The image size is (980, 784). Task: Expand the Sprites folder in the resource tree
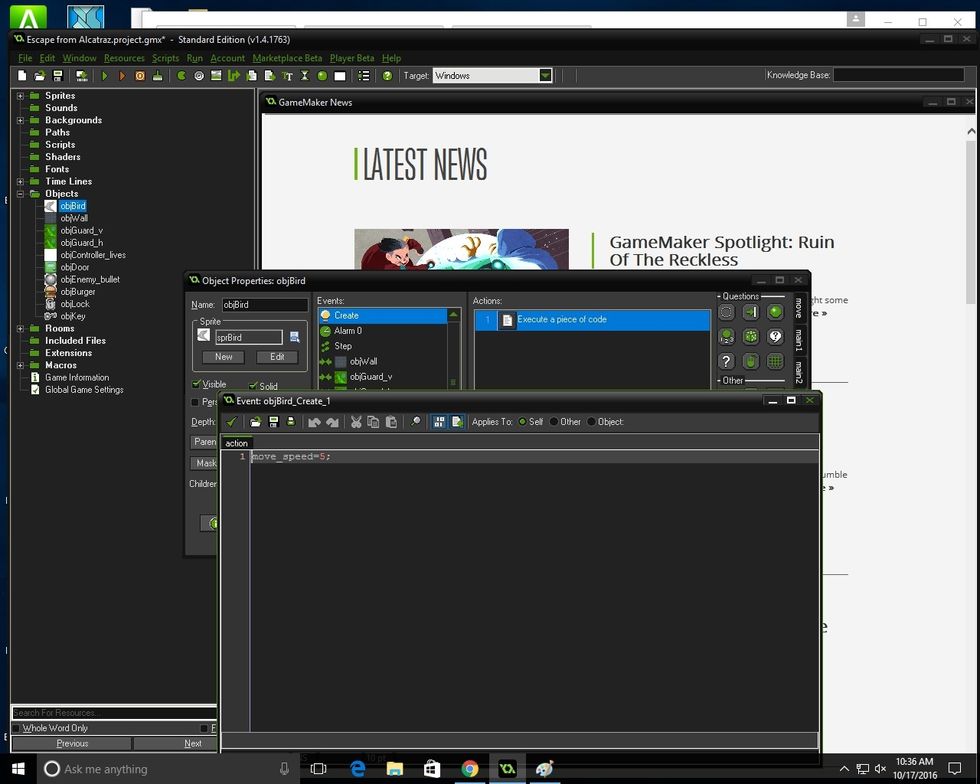[20, 96]
